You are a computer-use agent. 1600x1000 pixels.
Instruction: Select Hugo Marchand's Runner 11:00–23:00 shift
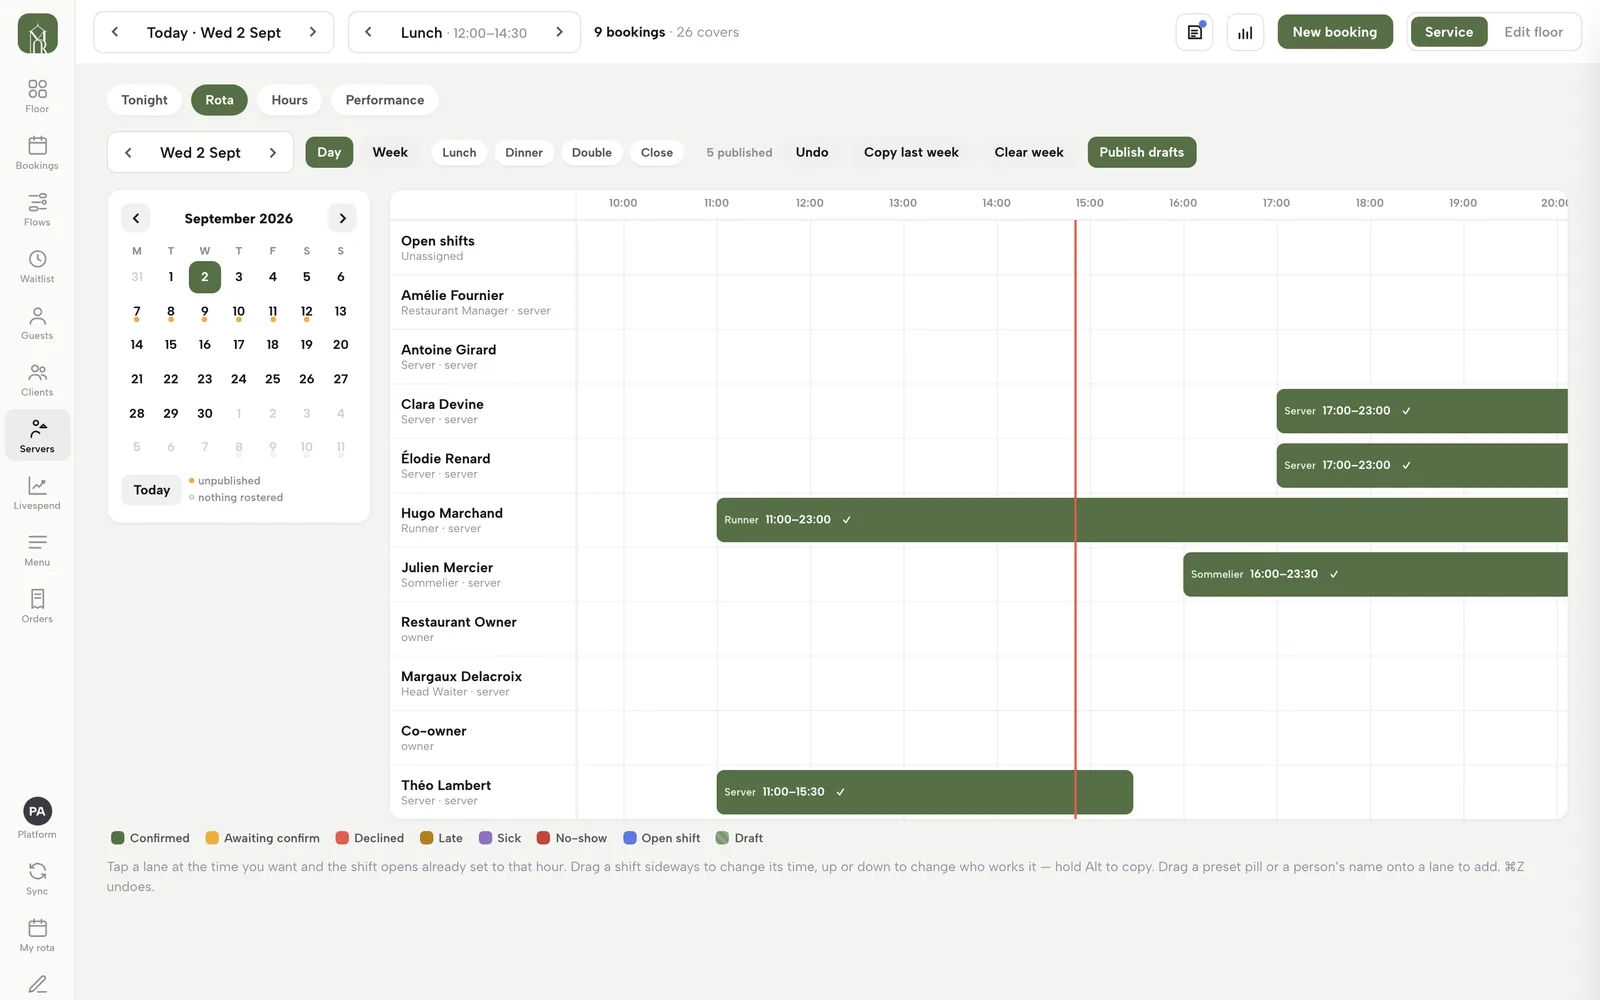click(x=1142, y=520)
